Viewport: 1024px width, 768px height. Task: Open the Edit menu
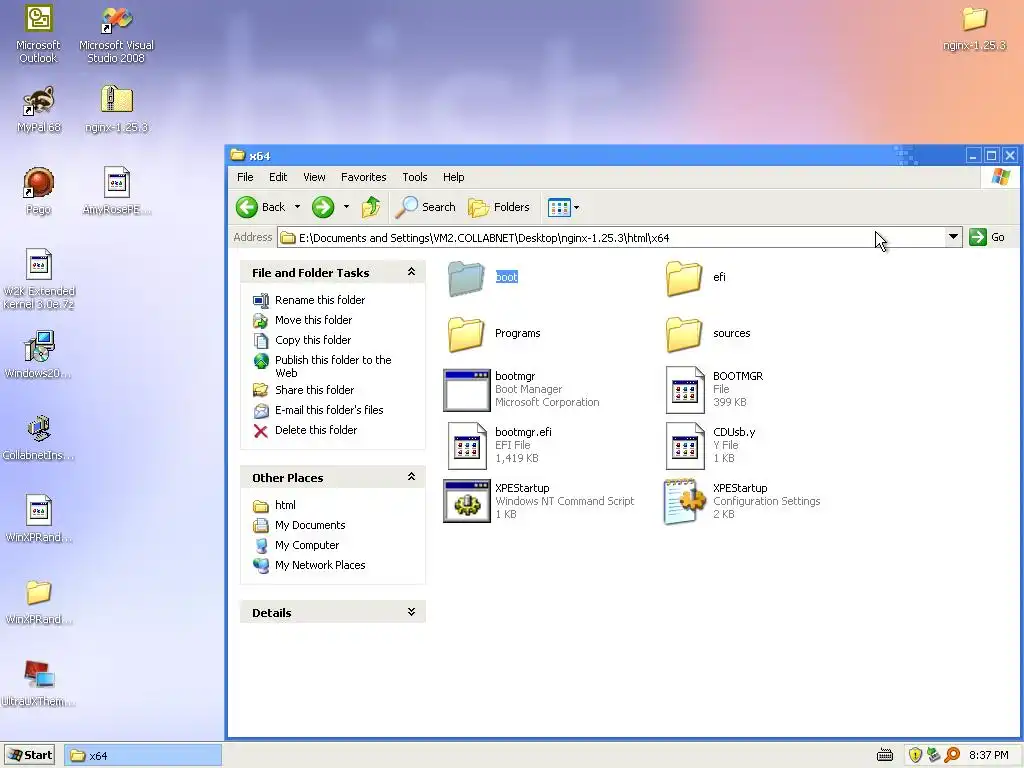coord(278,177)
